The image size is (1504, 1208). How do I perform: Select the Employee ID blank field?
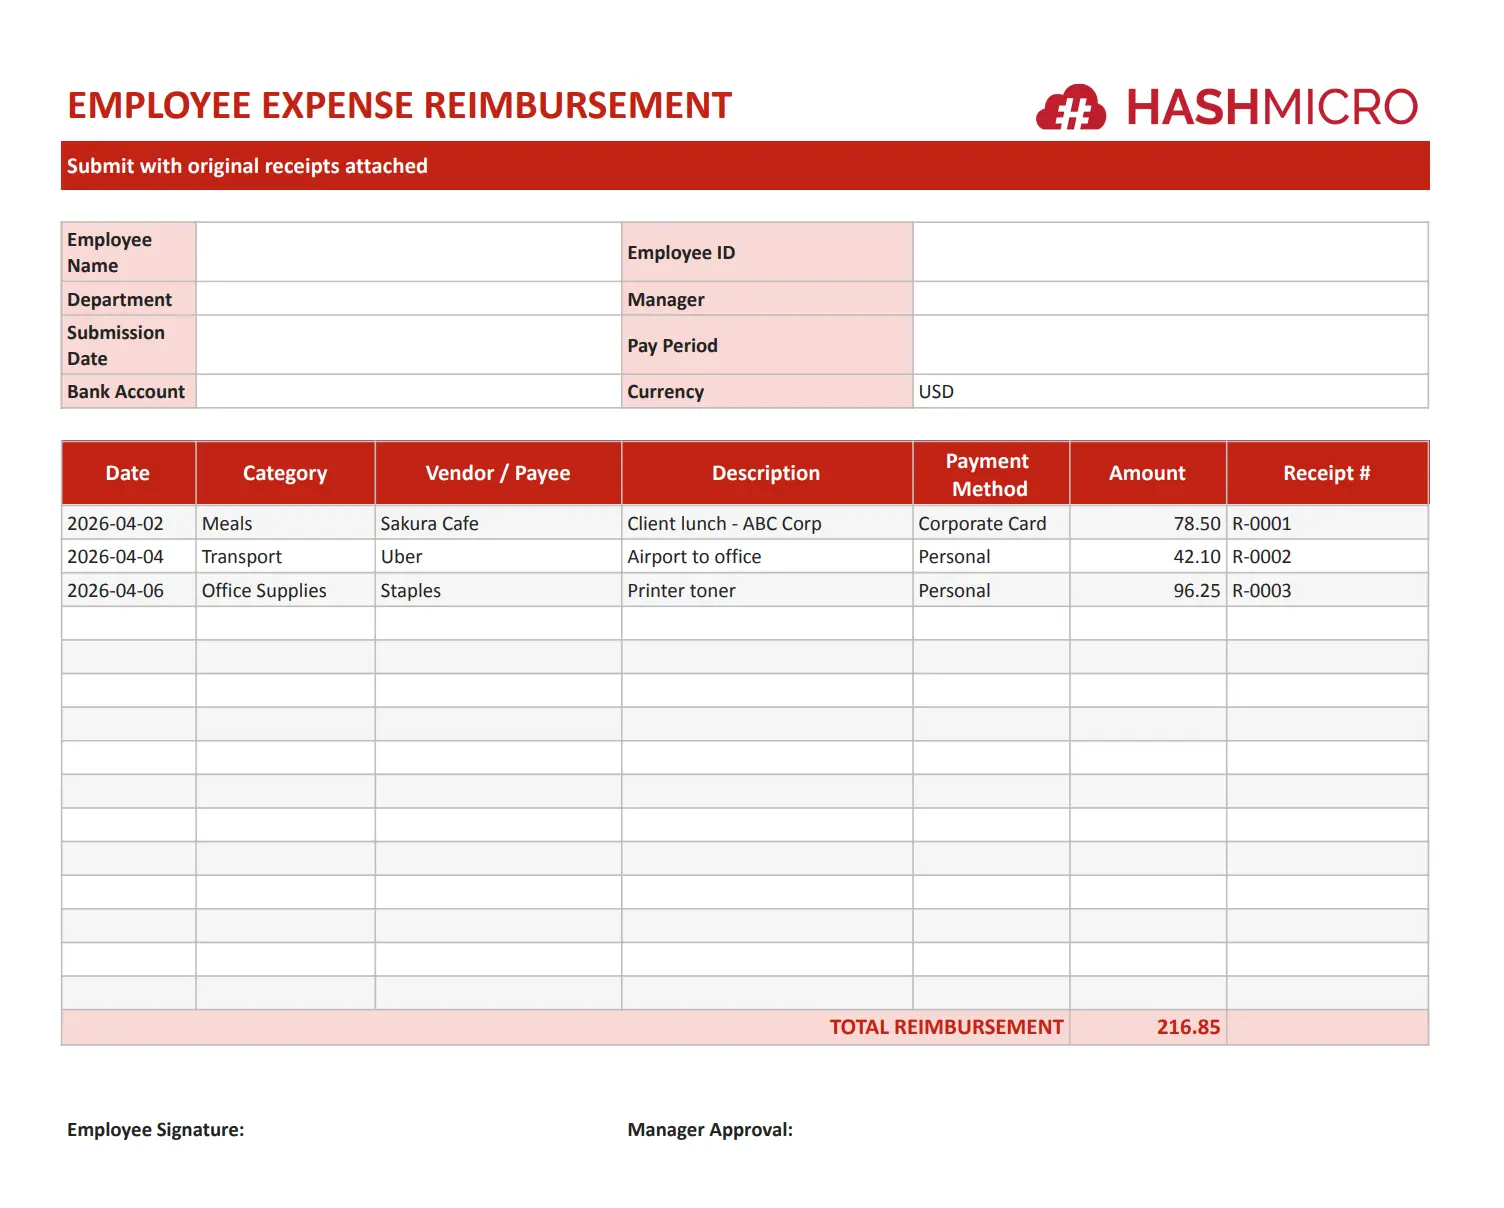(1169, 252)
